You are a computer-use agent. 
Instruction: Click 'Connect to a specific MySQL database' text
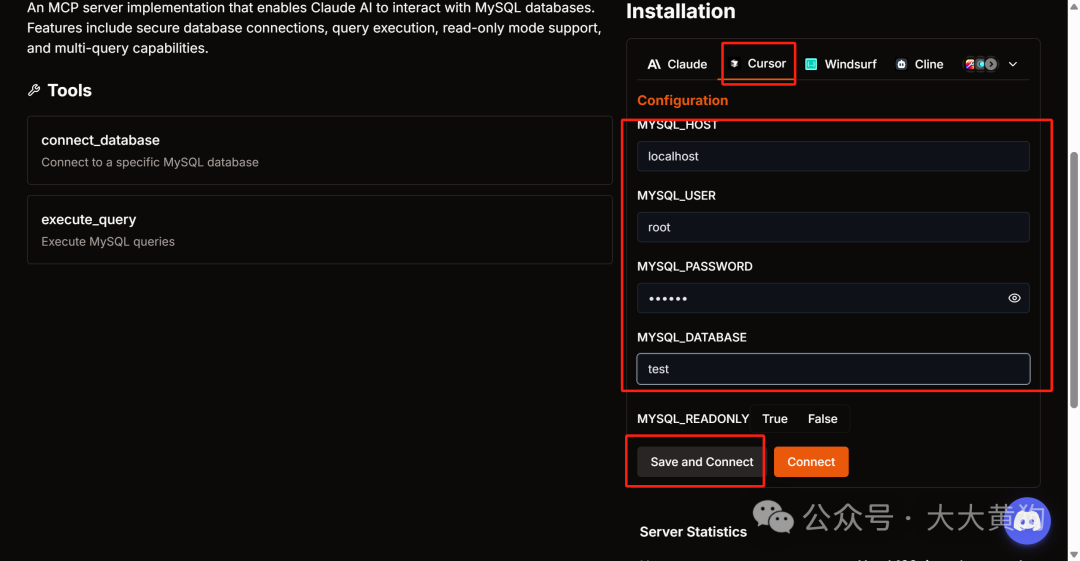click(x=150, y=163)
